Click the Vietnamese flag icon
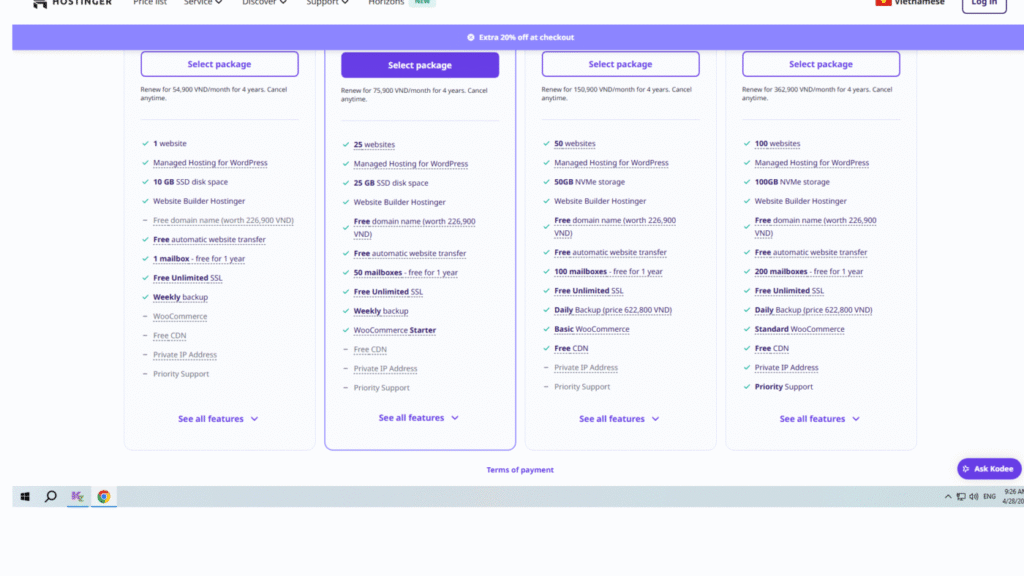 pos(883,3)
